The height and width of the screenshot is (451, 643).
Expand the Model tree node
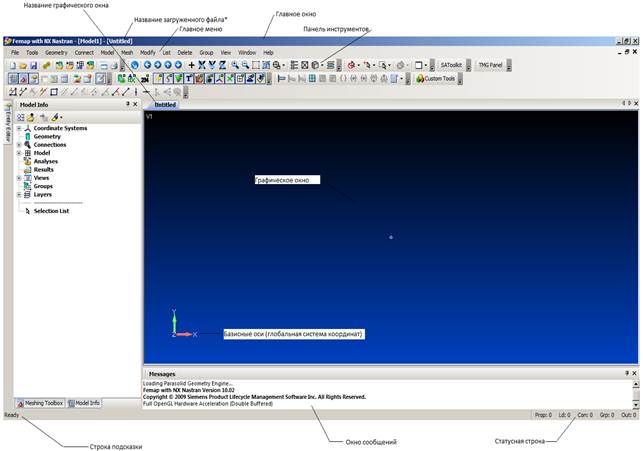coord(19,153)
